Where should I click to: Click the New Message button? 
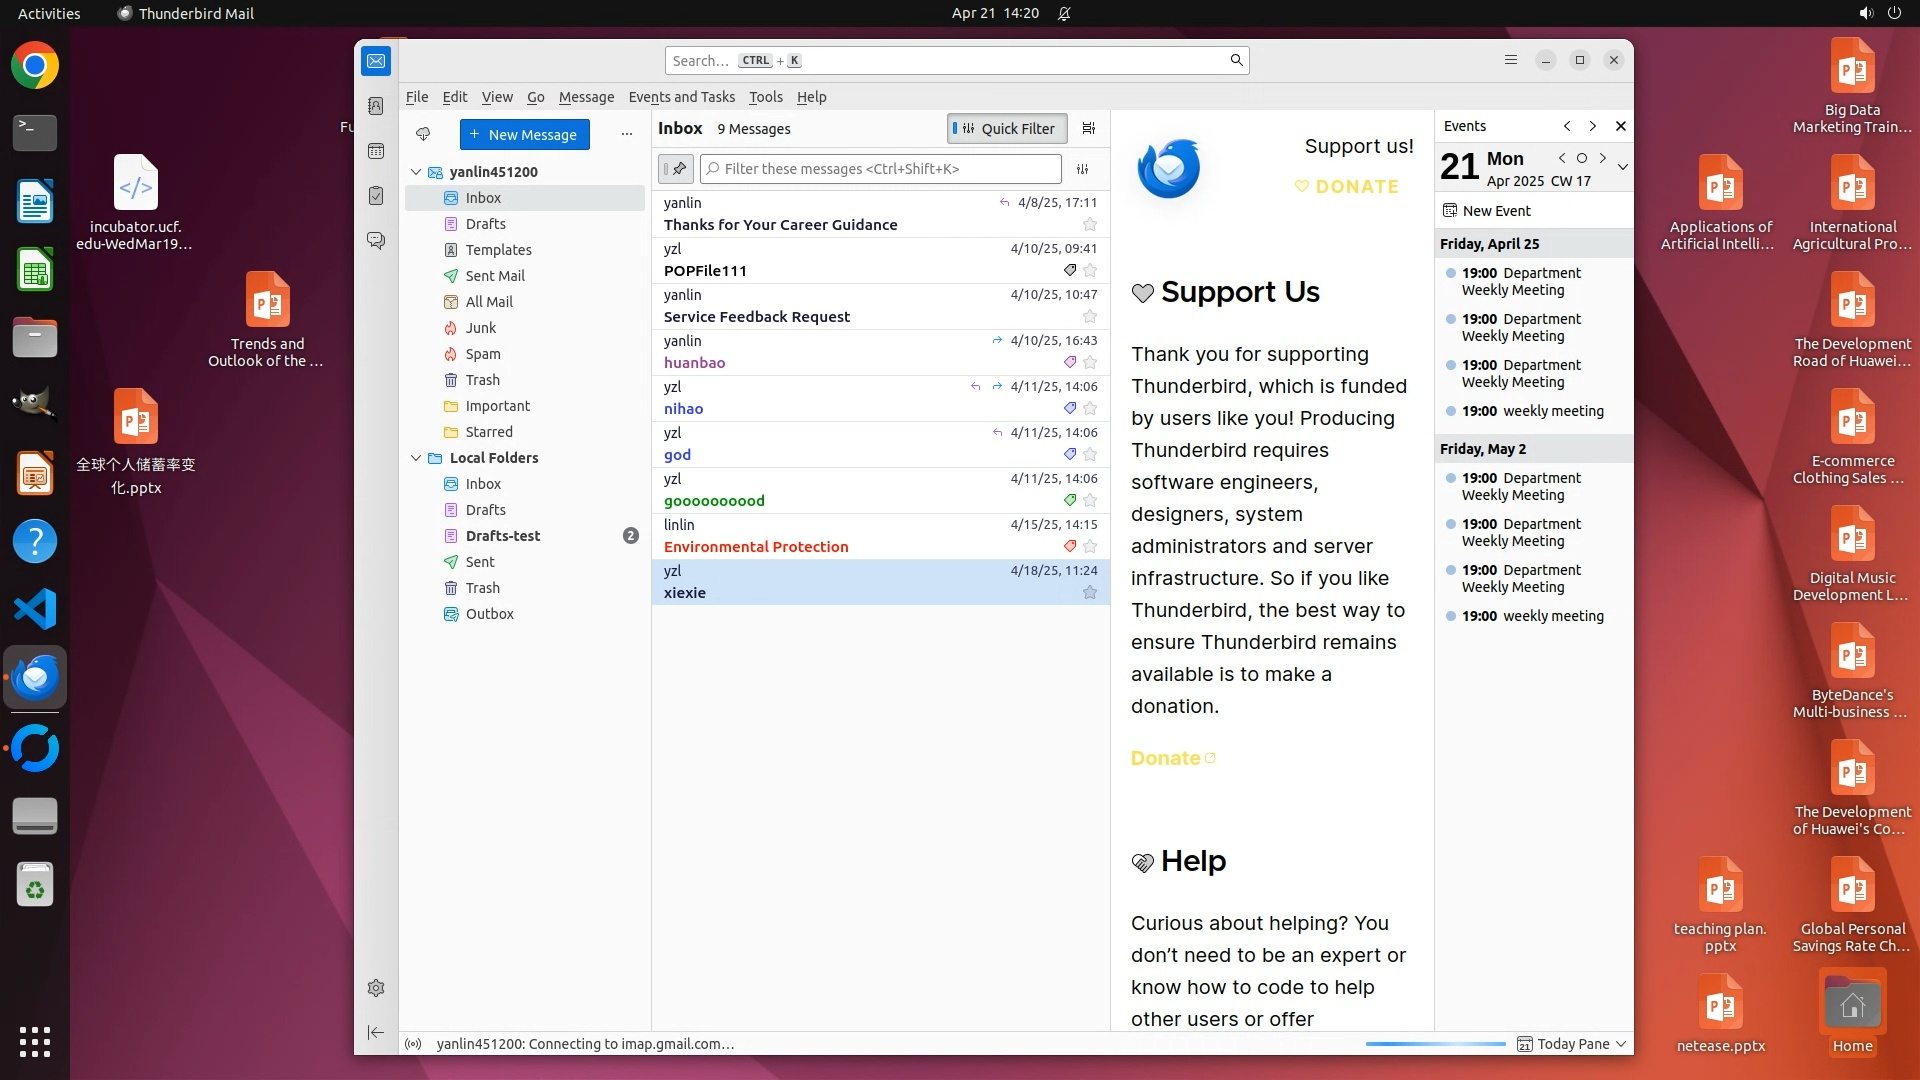[x=524, y=134]
